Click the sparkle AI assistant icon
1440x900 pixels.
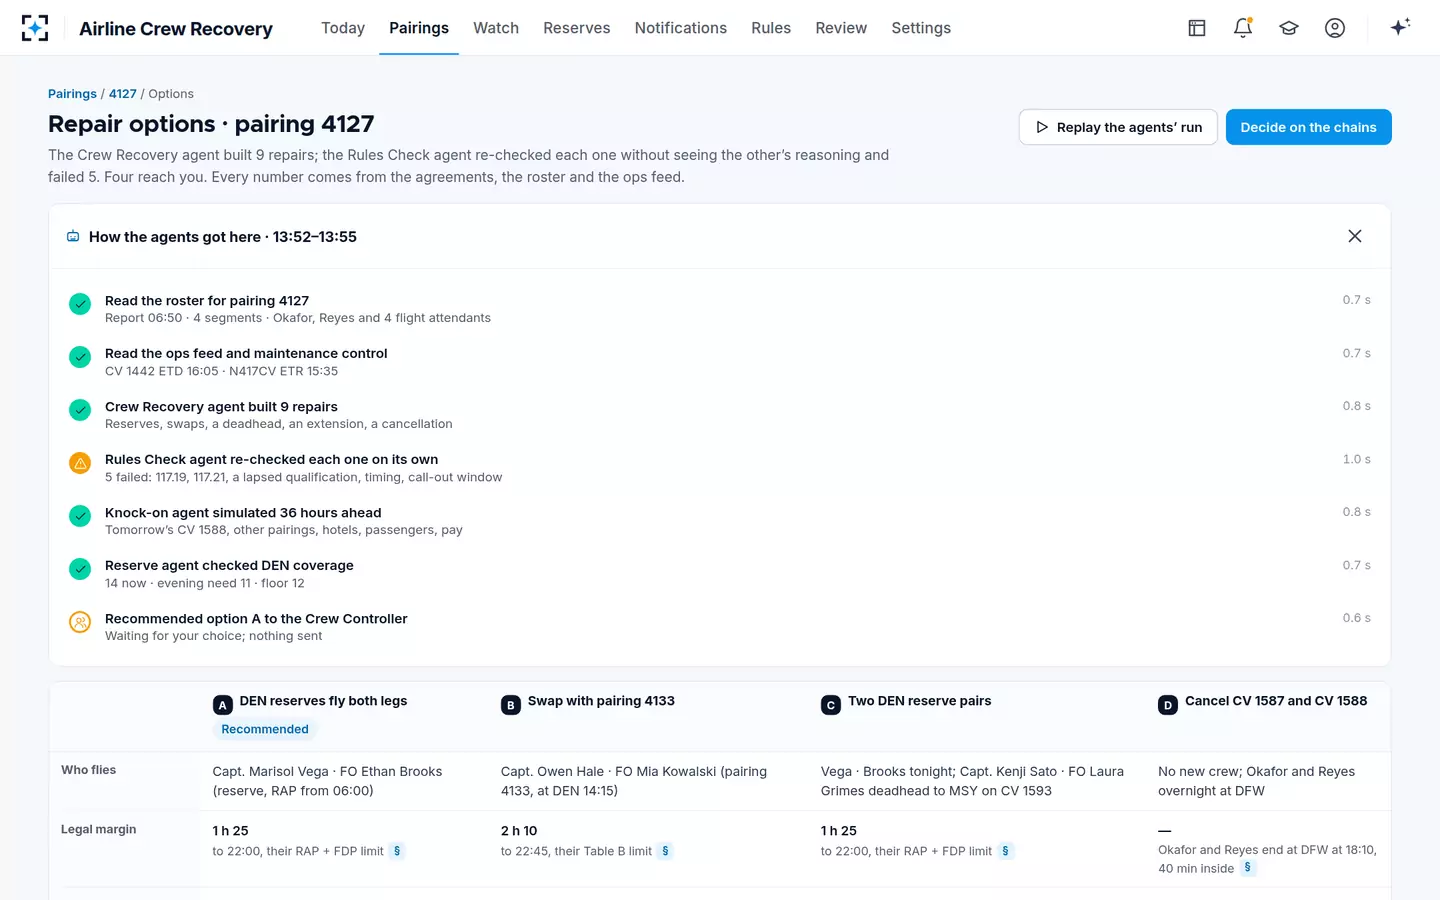[x=1400, y=27]
